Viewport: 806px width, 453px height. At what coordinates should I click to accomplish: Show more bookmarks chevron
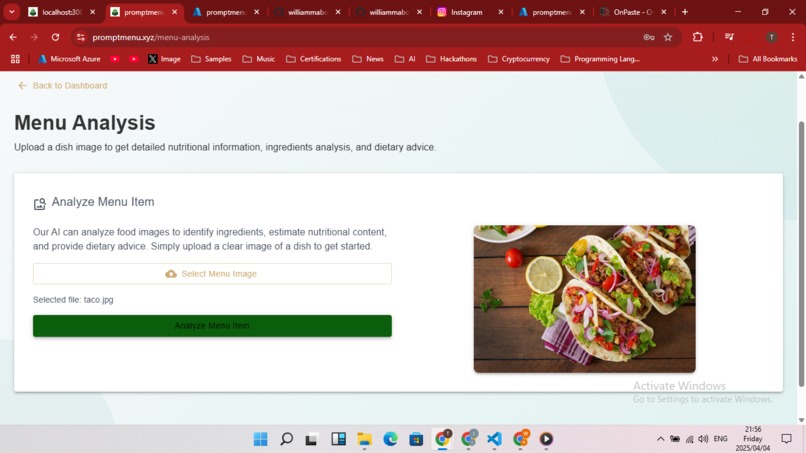tap(715, 59)
